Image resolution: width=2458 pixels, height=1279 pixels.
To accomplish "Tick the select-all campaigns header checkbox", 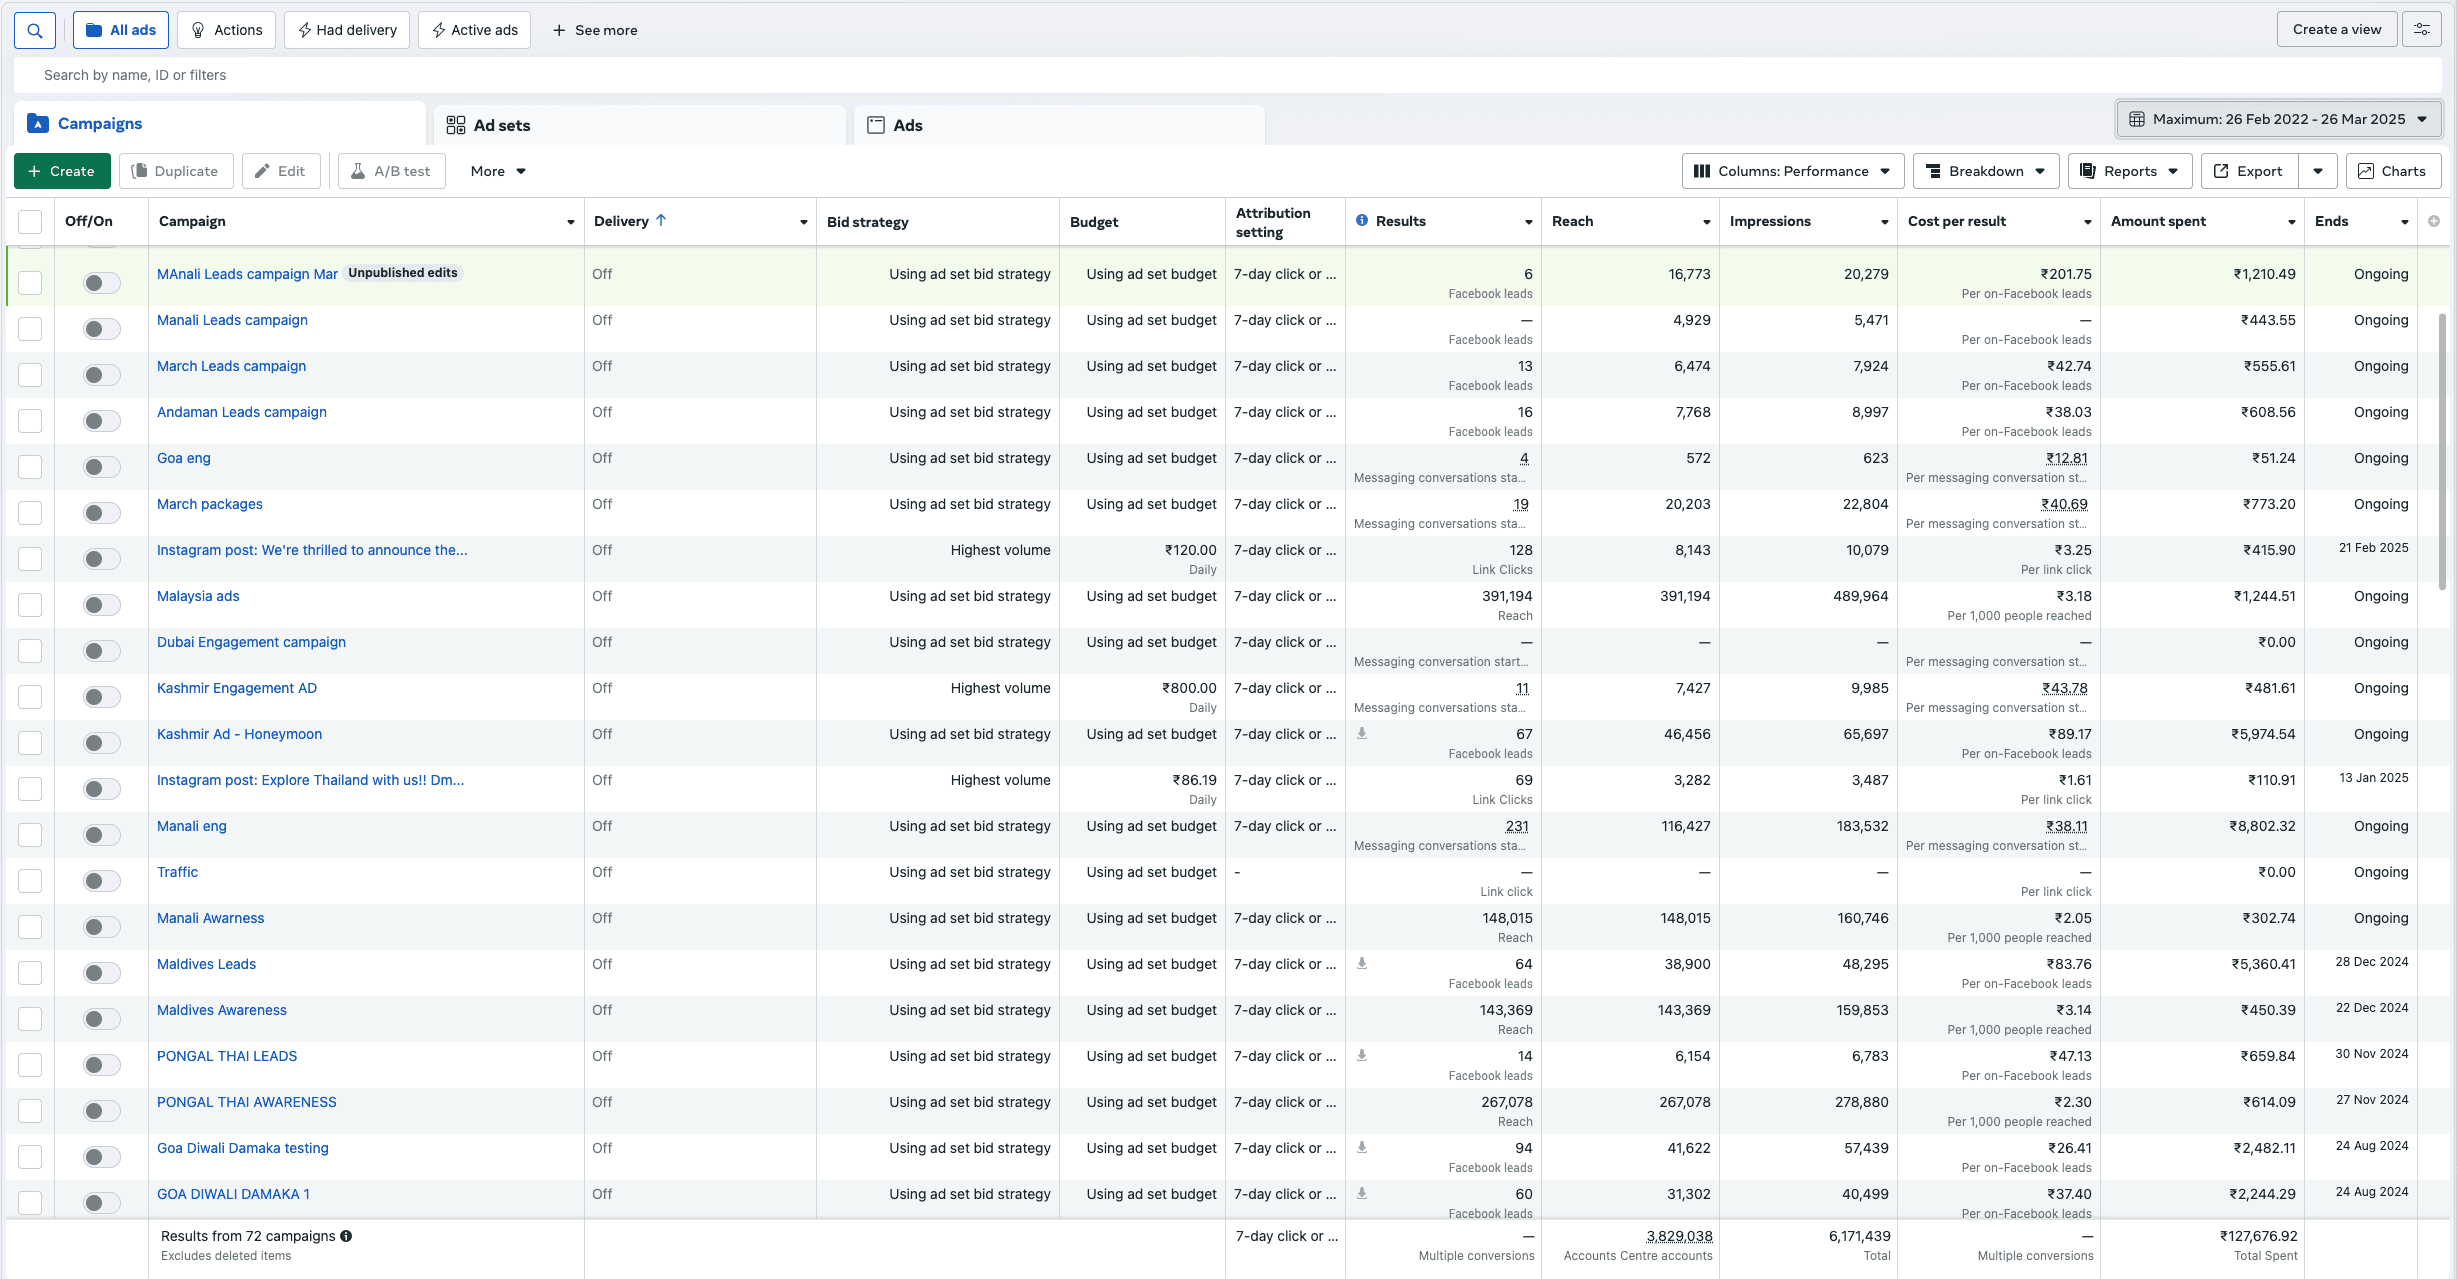I will [x=30, y=222].
